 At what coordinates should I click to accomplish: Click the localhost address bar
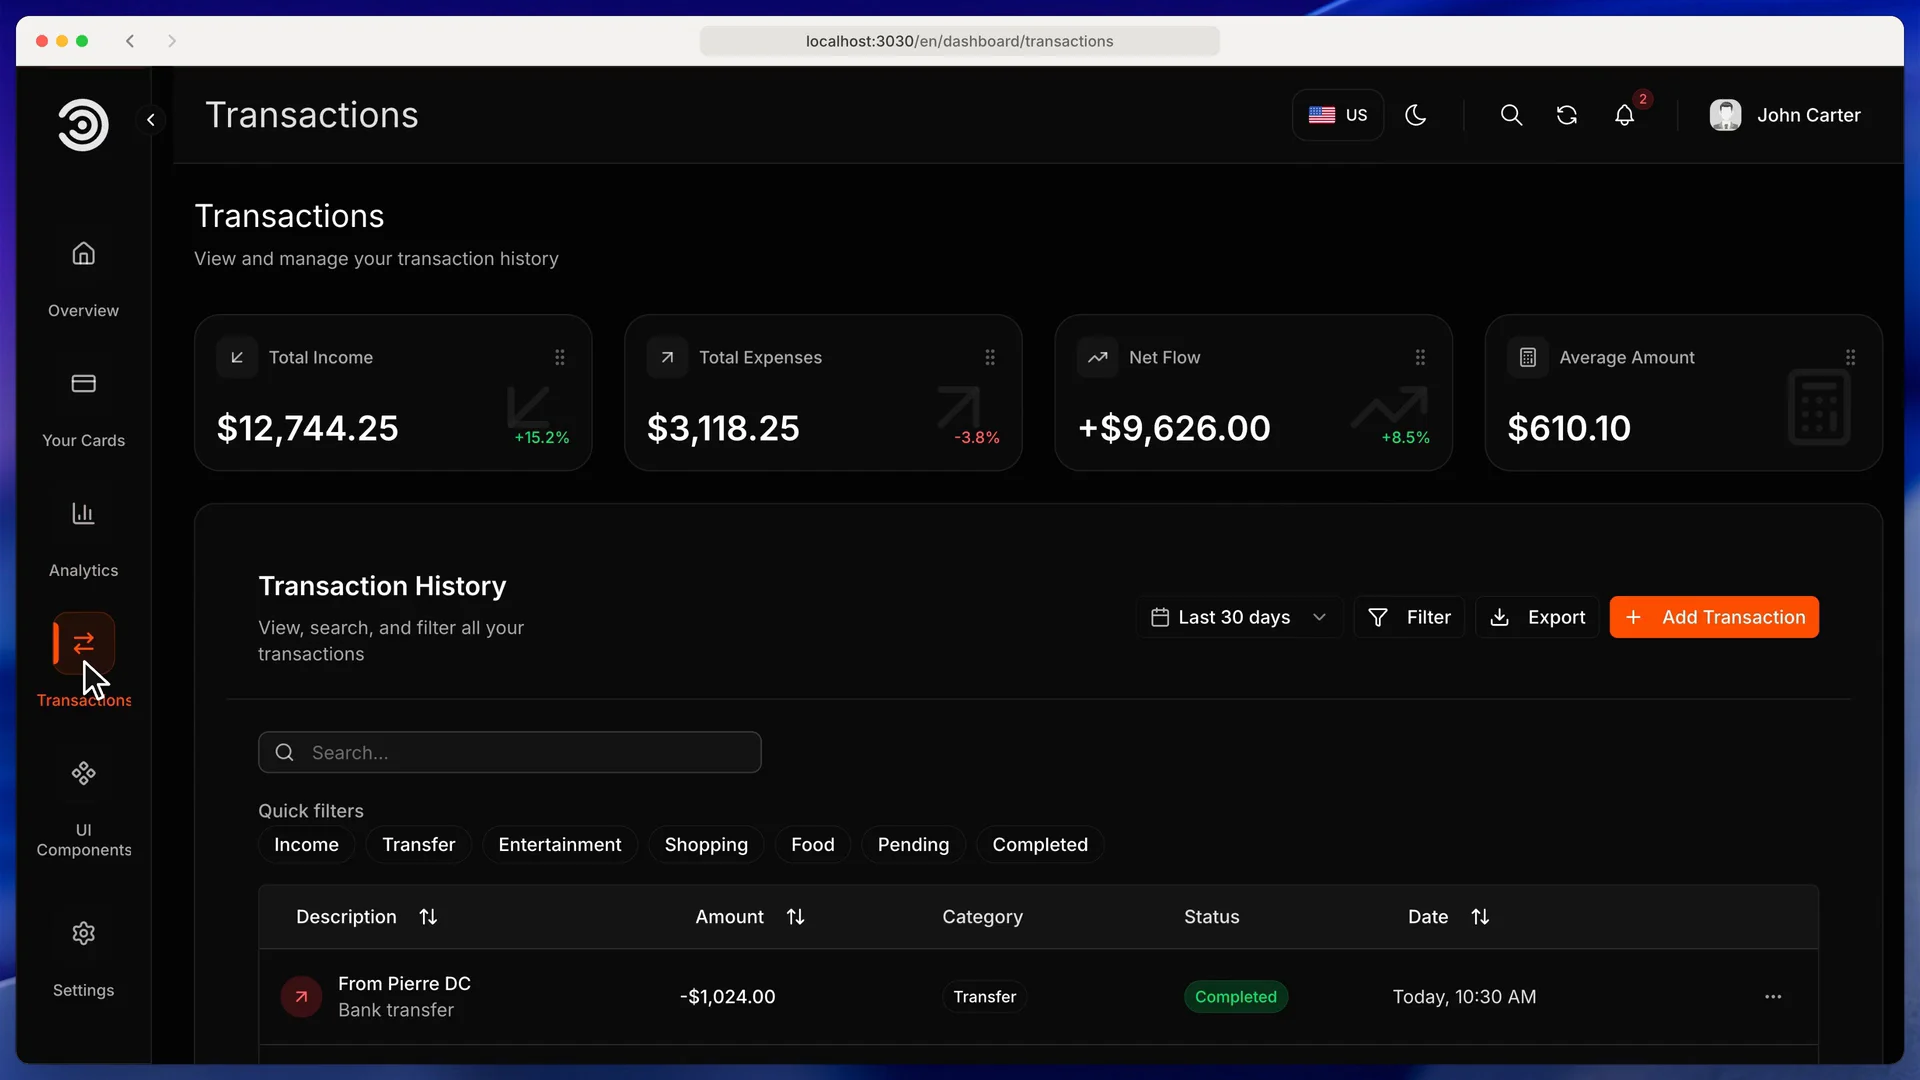(959, 41)
